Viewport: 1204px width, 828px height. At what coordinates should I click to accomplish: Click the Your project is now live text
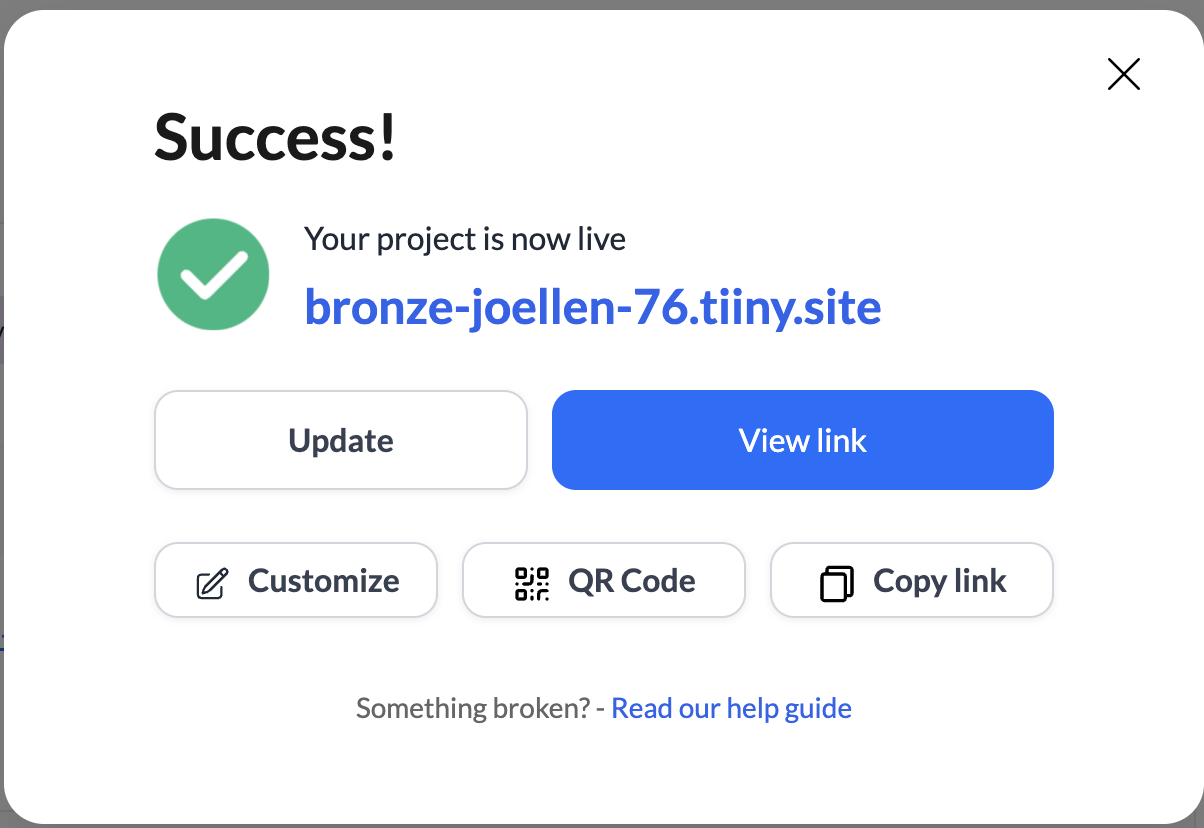[464, 239]
